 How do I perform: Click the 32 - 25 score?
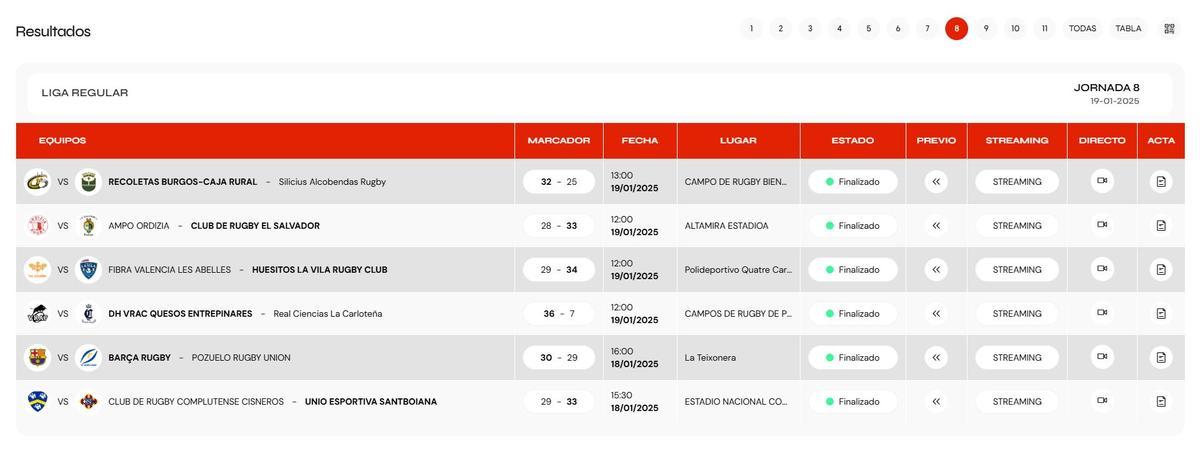[x=559, y=182]
